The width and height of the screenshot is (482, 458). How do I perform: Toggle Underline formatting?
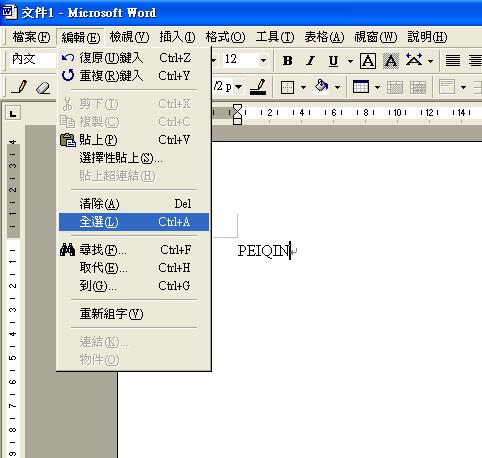click(333, 61)
